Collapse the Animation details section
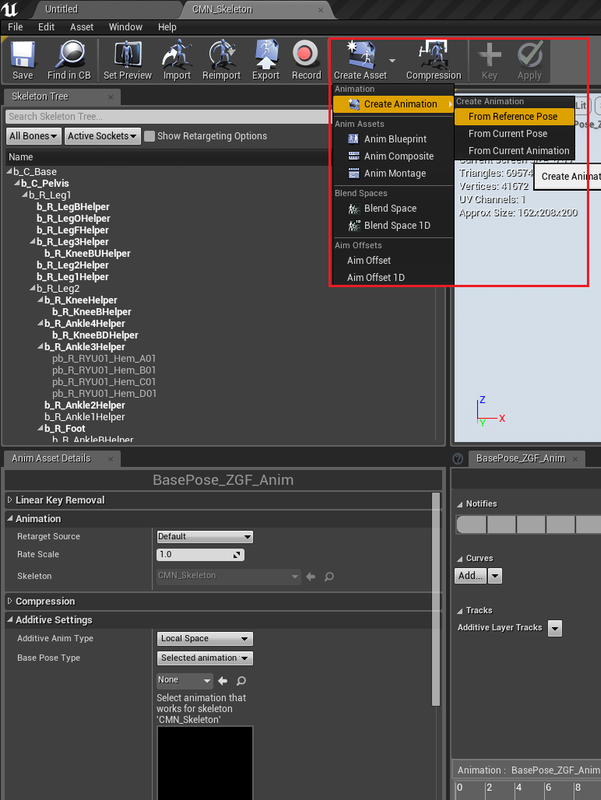Viewport: 601px width, 800px height. coord(10,518)
